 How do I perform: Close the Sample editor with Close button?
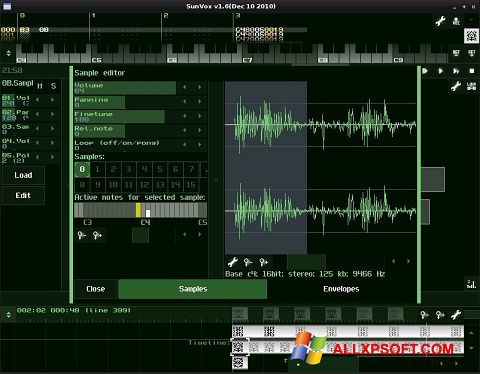coord(96,289)
